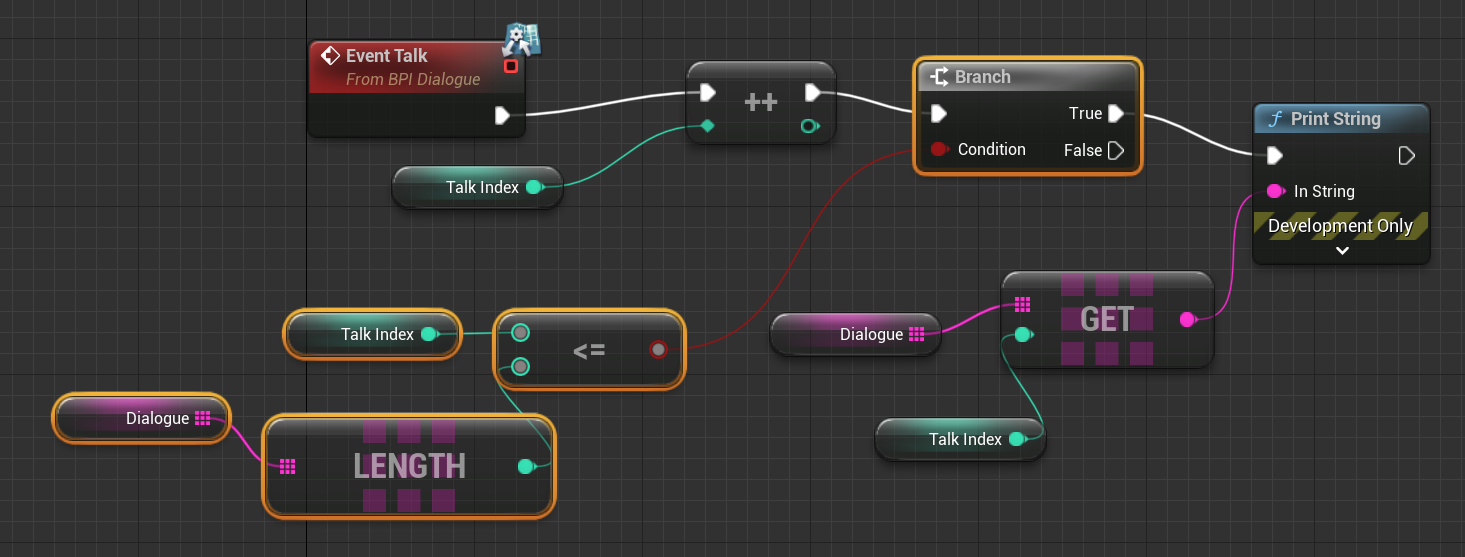Image resolution: width=1465 pixels, height=557 pixels.
Task: Select the Branch node header
Action: (x=1027, y=77)
